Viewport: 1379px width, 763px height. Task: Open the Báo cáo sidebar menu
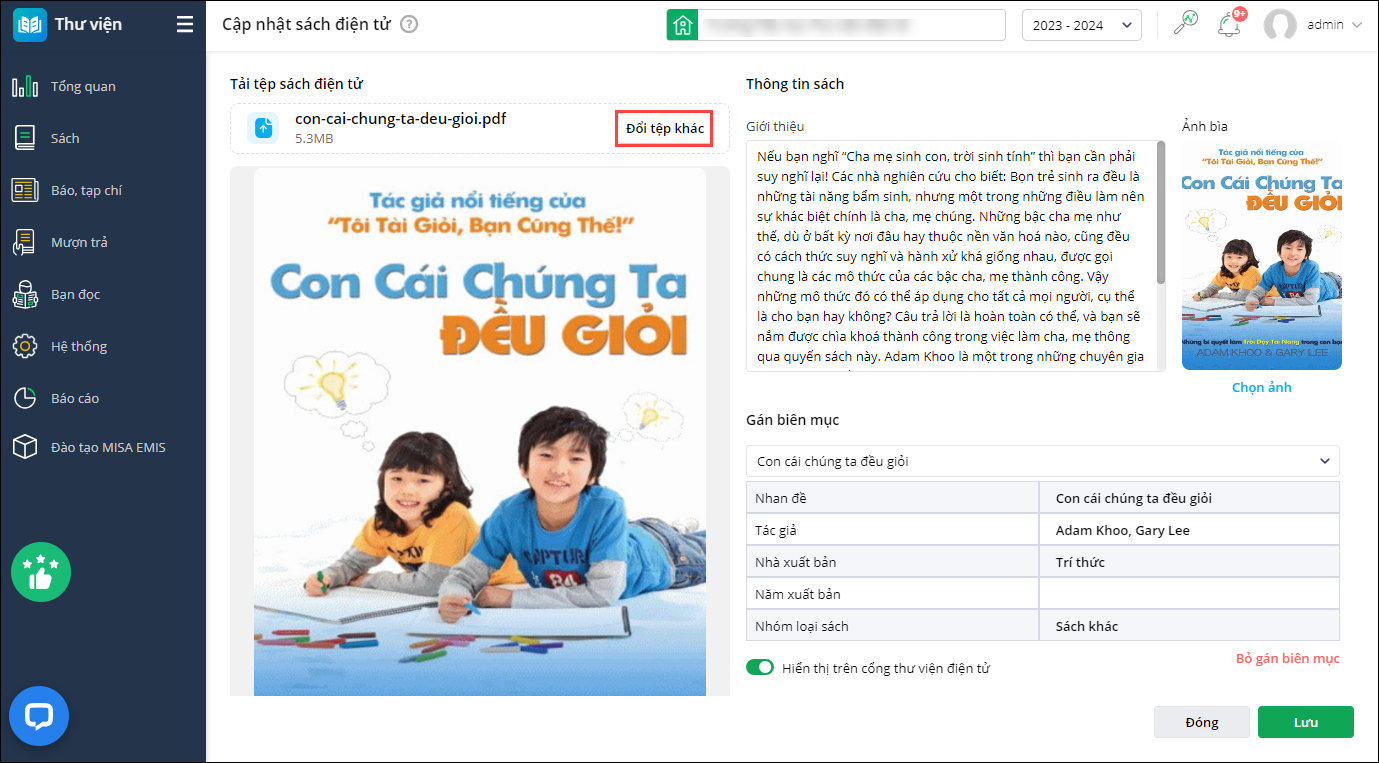(75, 398)
